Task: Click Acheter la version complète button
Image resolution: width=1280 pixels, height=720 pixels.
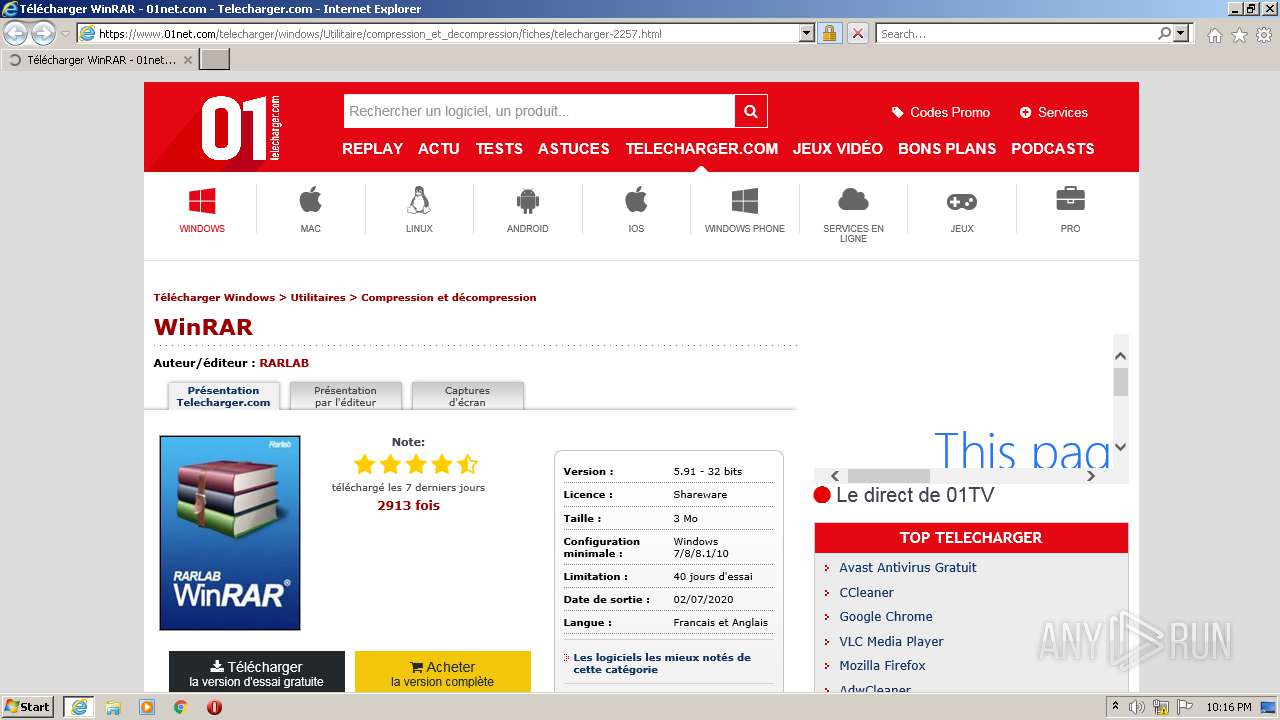Action: pyautogui.click(x=443, y=672)
